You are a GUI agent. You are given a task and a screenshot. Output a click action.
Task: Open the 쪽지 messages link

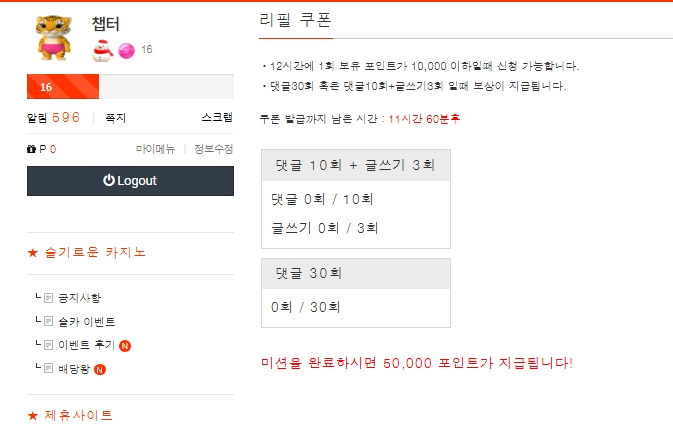[115, 118]
